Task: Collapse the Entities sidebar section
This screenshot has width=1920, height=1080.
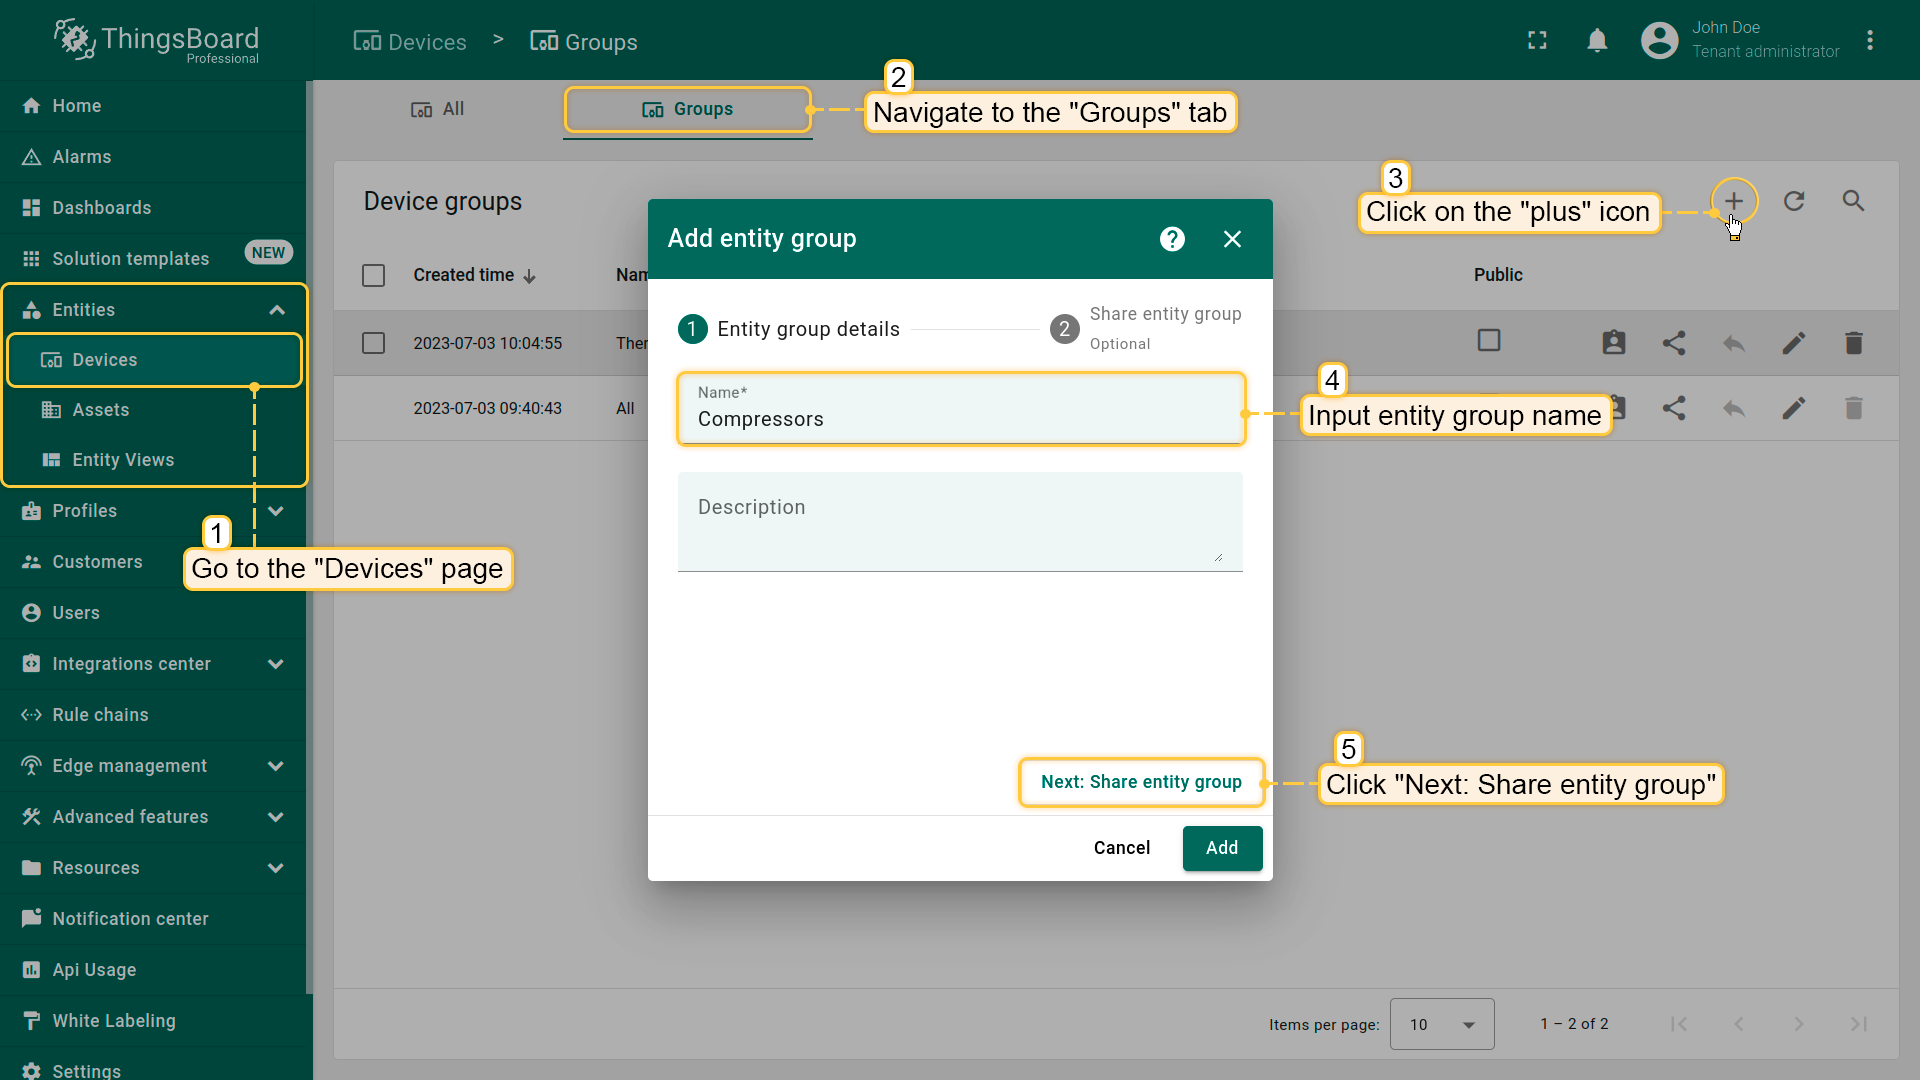Action: pyautogui.click(x=277, y=310)
